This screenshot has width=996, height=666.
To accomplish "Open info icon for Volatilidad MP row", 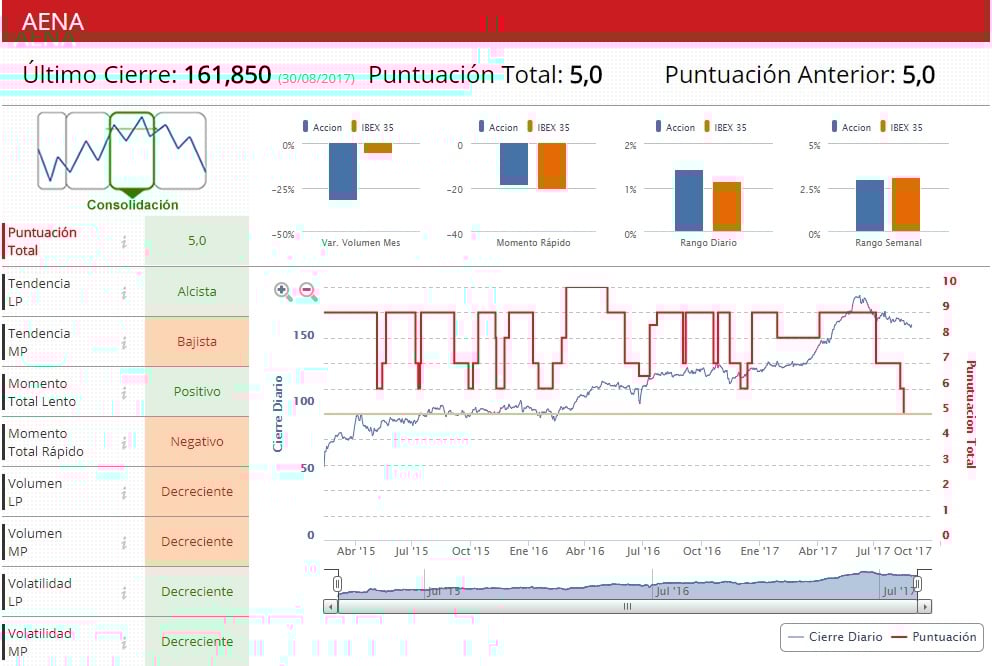I will click(124, 642).
